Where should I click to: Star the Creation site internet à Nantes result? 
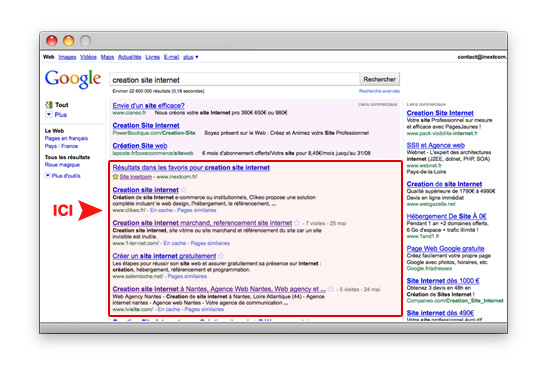(331, 289)
